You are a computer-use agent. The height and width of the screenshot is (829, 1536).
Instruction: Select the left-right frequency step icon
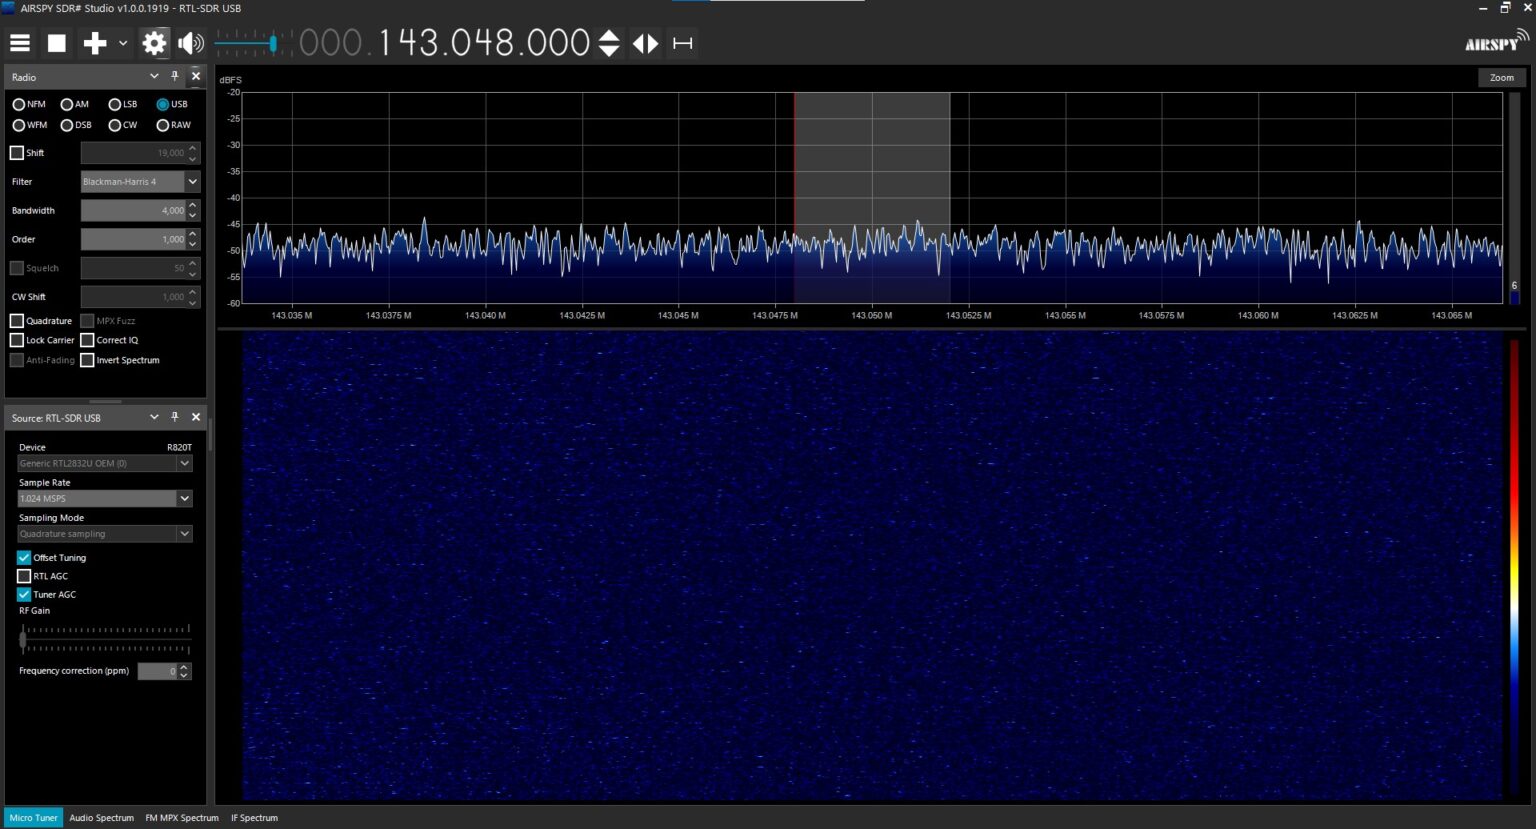click(x=645, y=43)
